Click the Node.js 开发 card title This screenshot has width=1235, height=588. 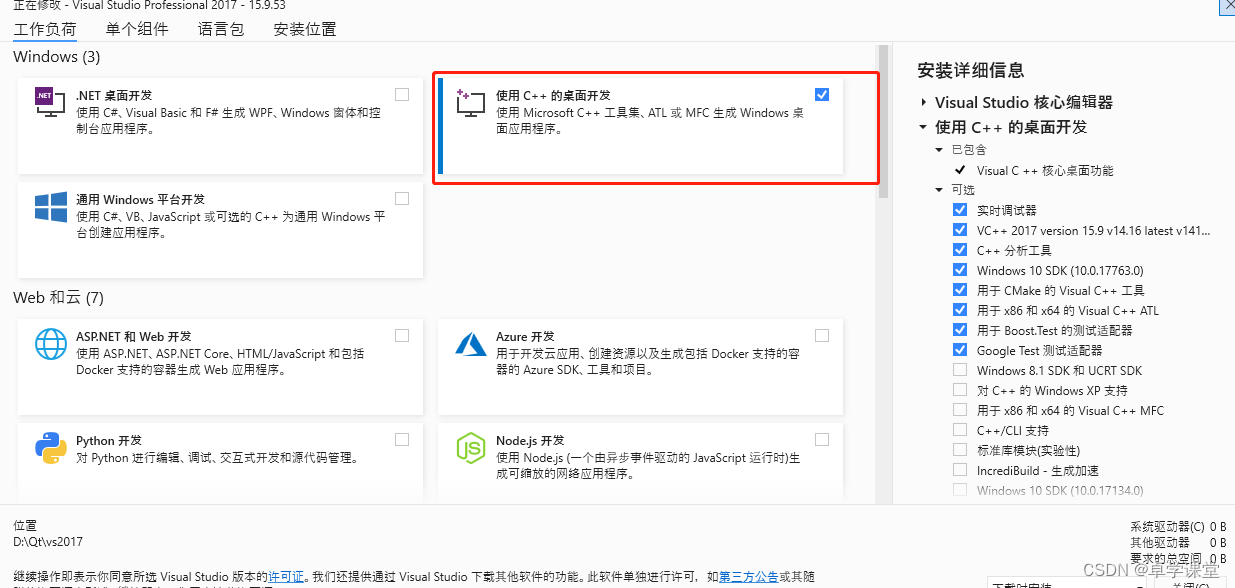pos(530,441)
